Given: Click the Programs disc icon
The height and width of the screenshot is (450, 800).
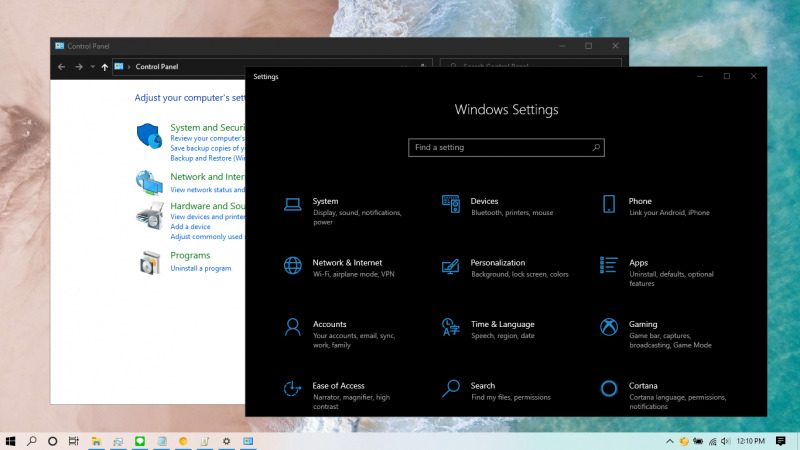Looking at the screenshot, I should [x=149, y=263].
